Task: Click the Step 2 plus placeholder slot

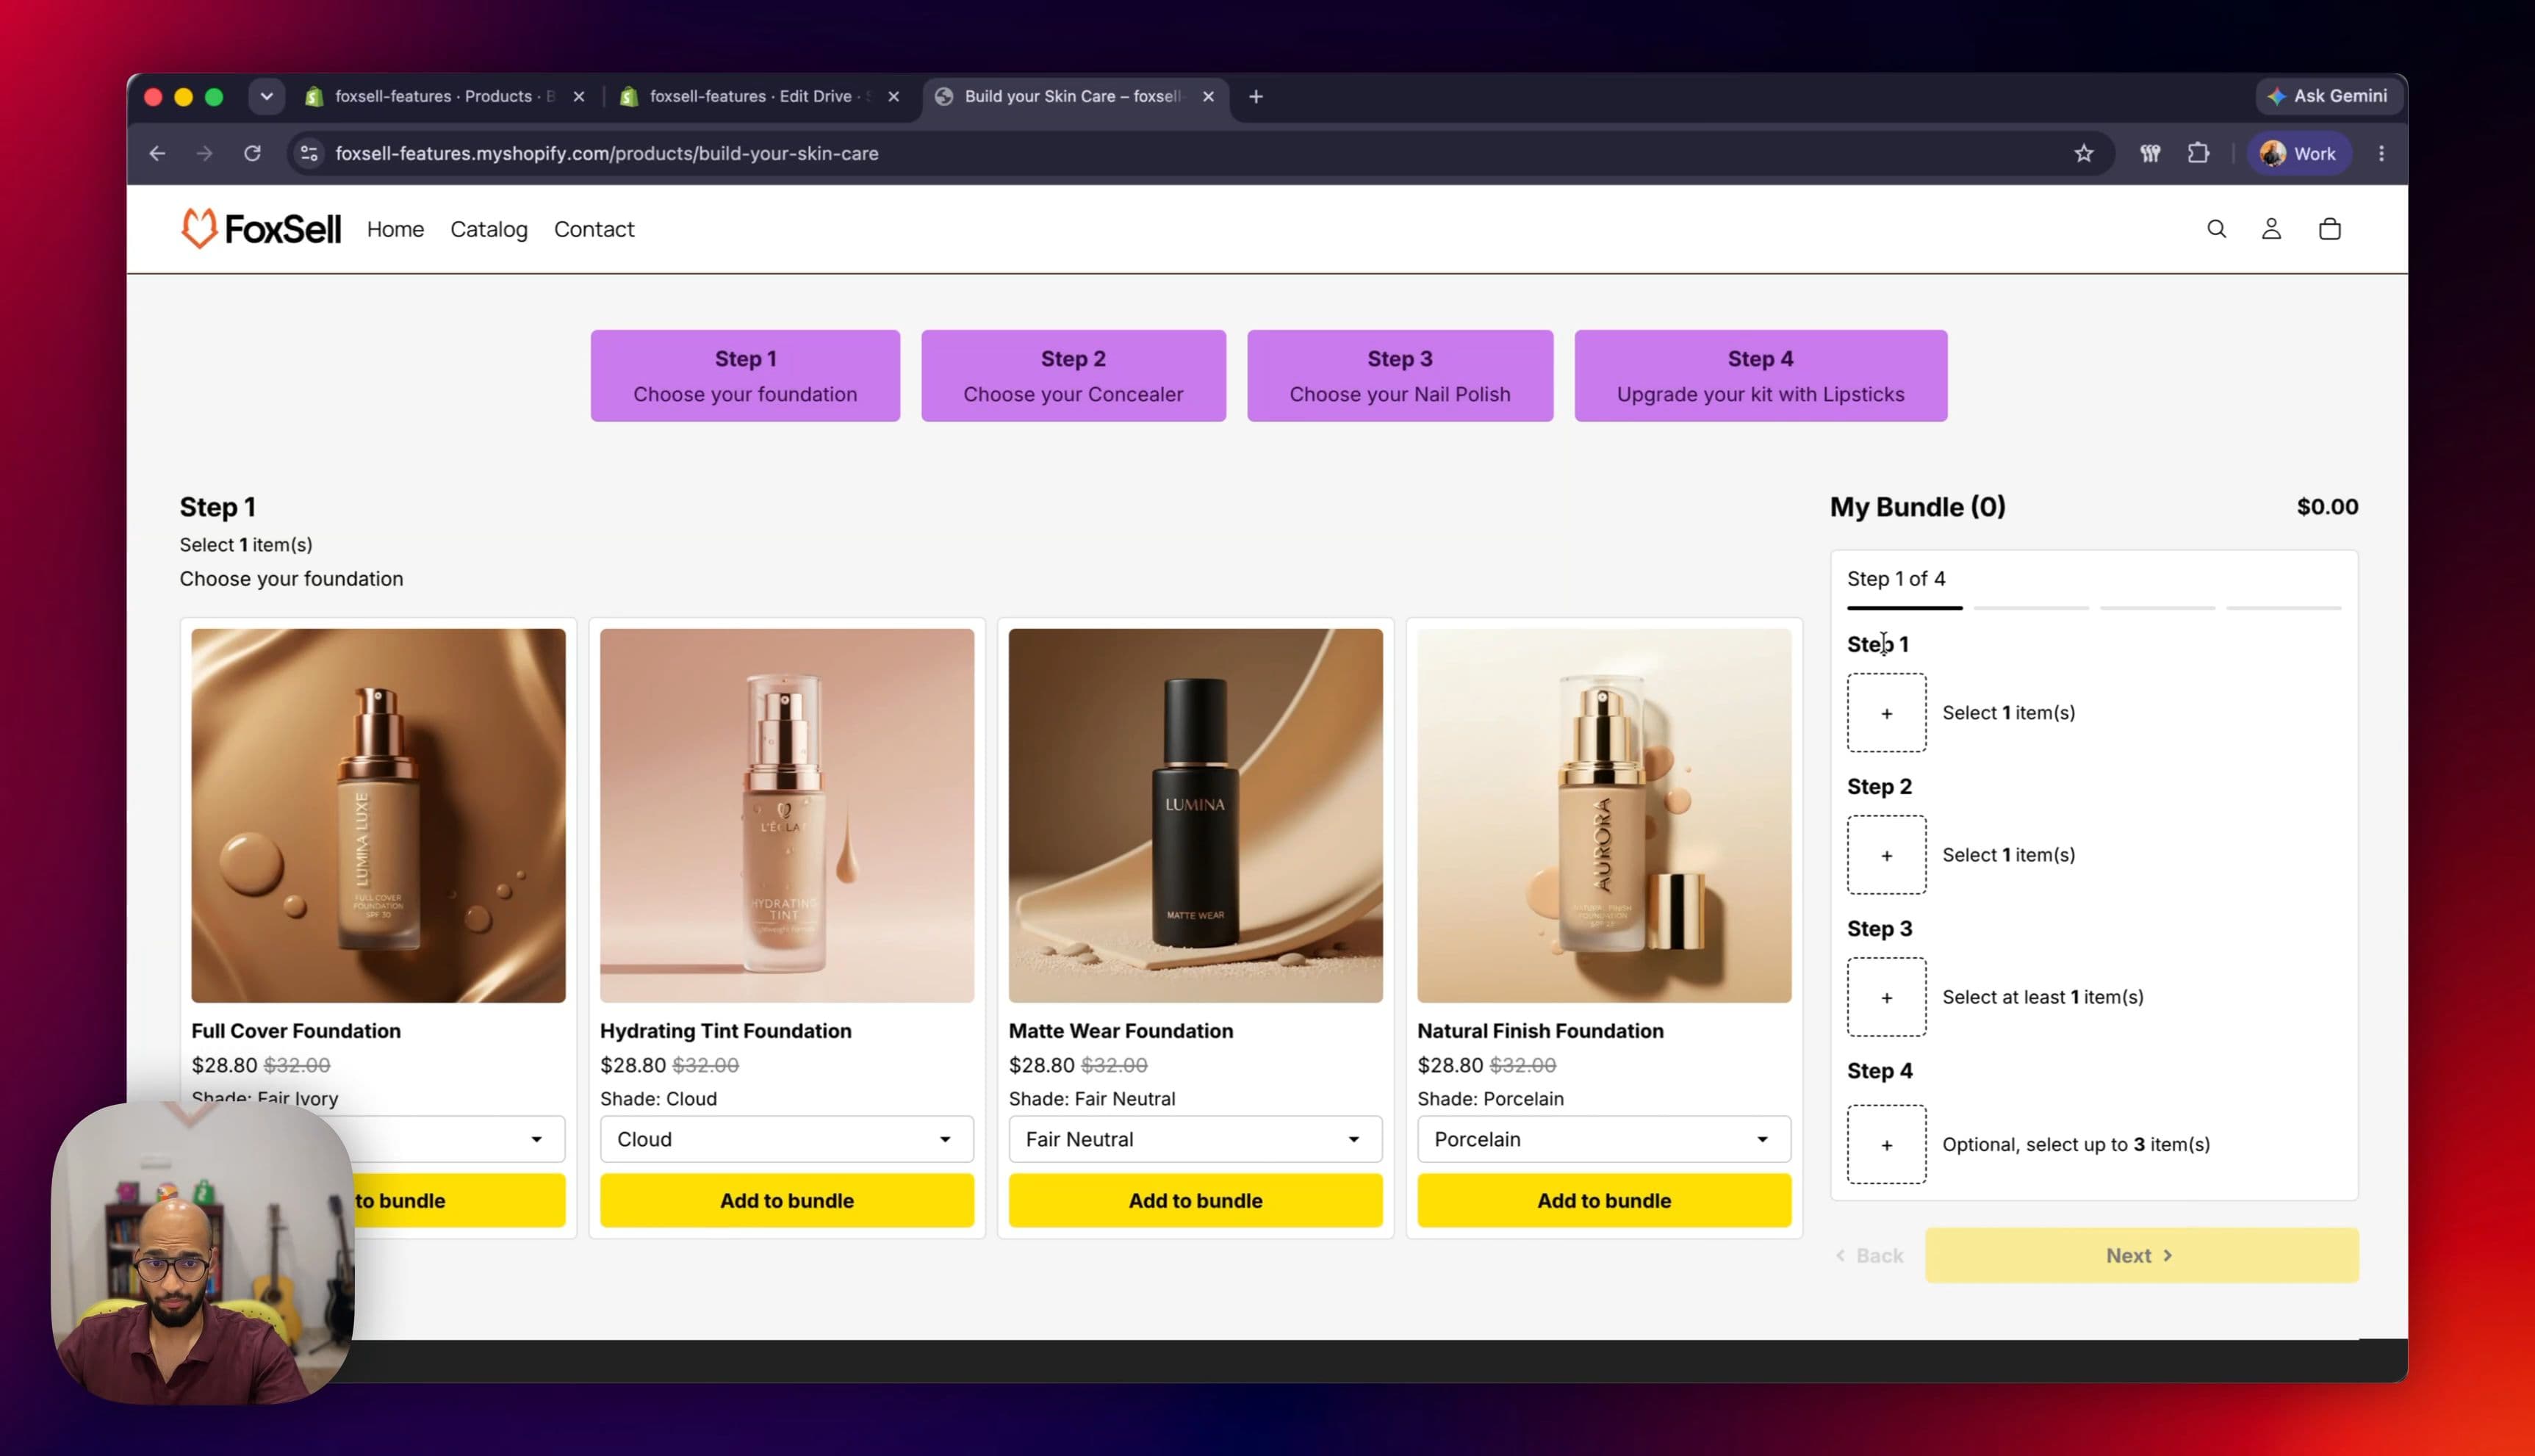Action: tap(1886, 855)
